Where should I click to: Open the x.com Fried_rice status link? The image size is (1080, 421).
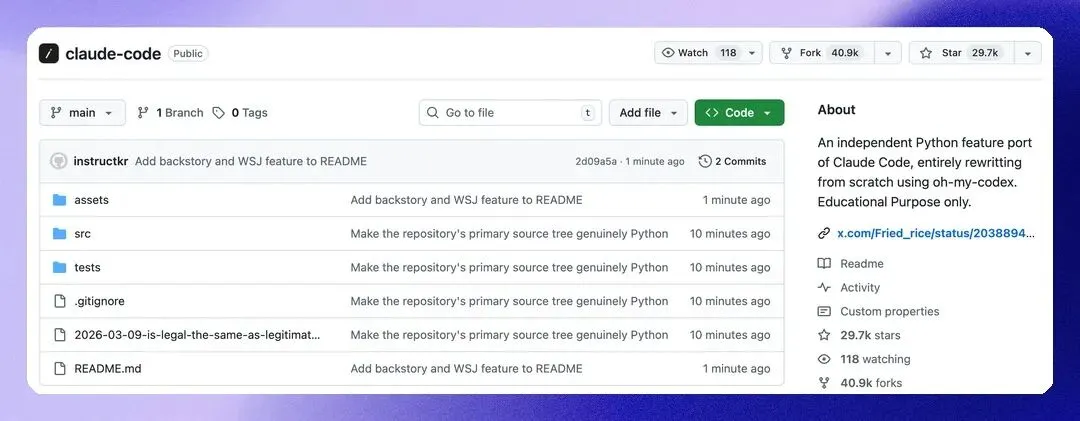[x=935, y=233]
